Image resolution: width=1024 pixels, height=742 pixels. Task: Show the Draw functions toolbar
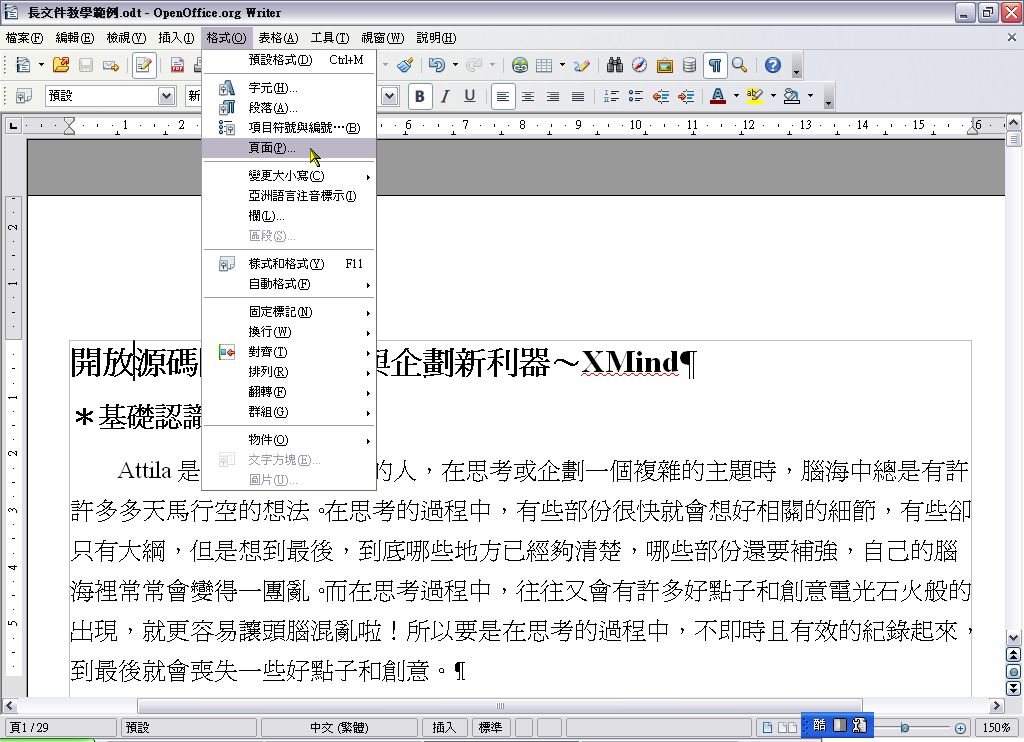pyautogui.click(x=581, y=65)
